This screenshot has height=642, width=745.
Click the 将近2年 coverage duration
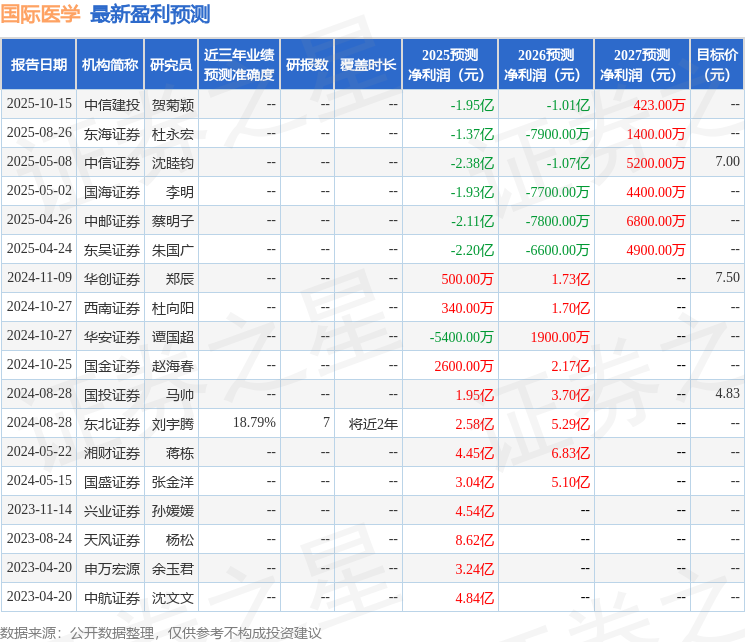[x=373, y=424]
